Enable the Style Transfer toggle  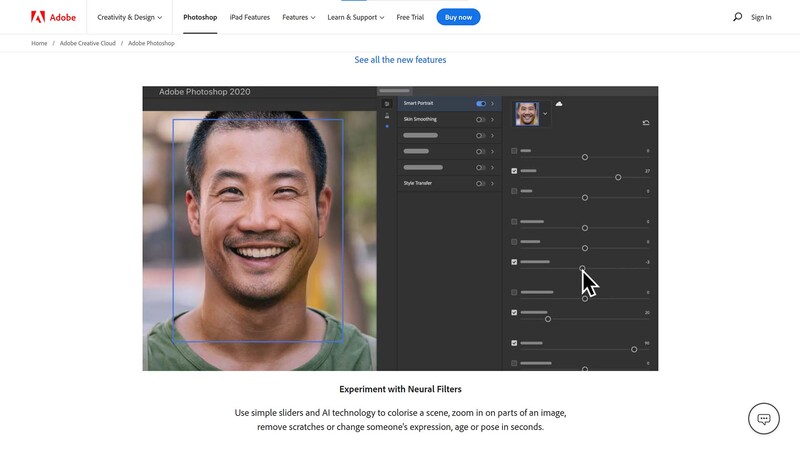click(x=481, y=183)
